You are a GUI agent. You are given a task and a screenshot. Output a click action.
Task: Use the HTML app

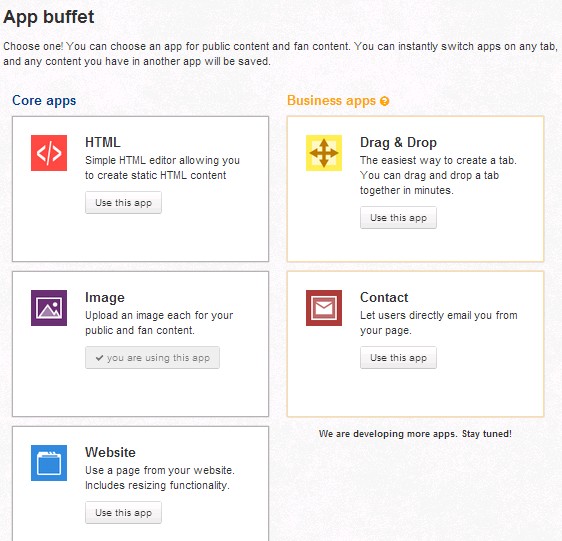(x=123, y=203)
